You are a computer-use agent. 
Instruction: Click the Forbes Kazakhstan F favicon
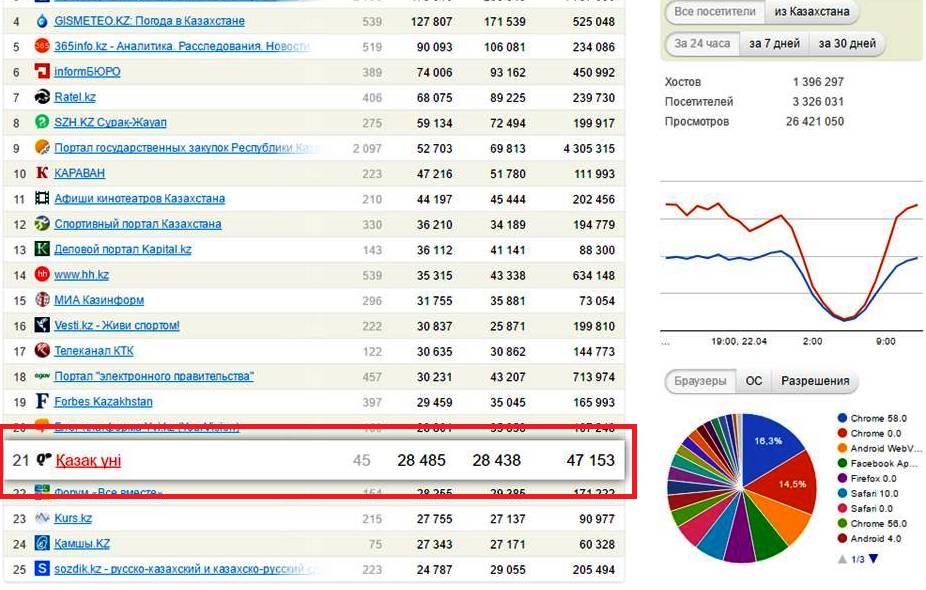[x=42, y=401]
